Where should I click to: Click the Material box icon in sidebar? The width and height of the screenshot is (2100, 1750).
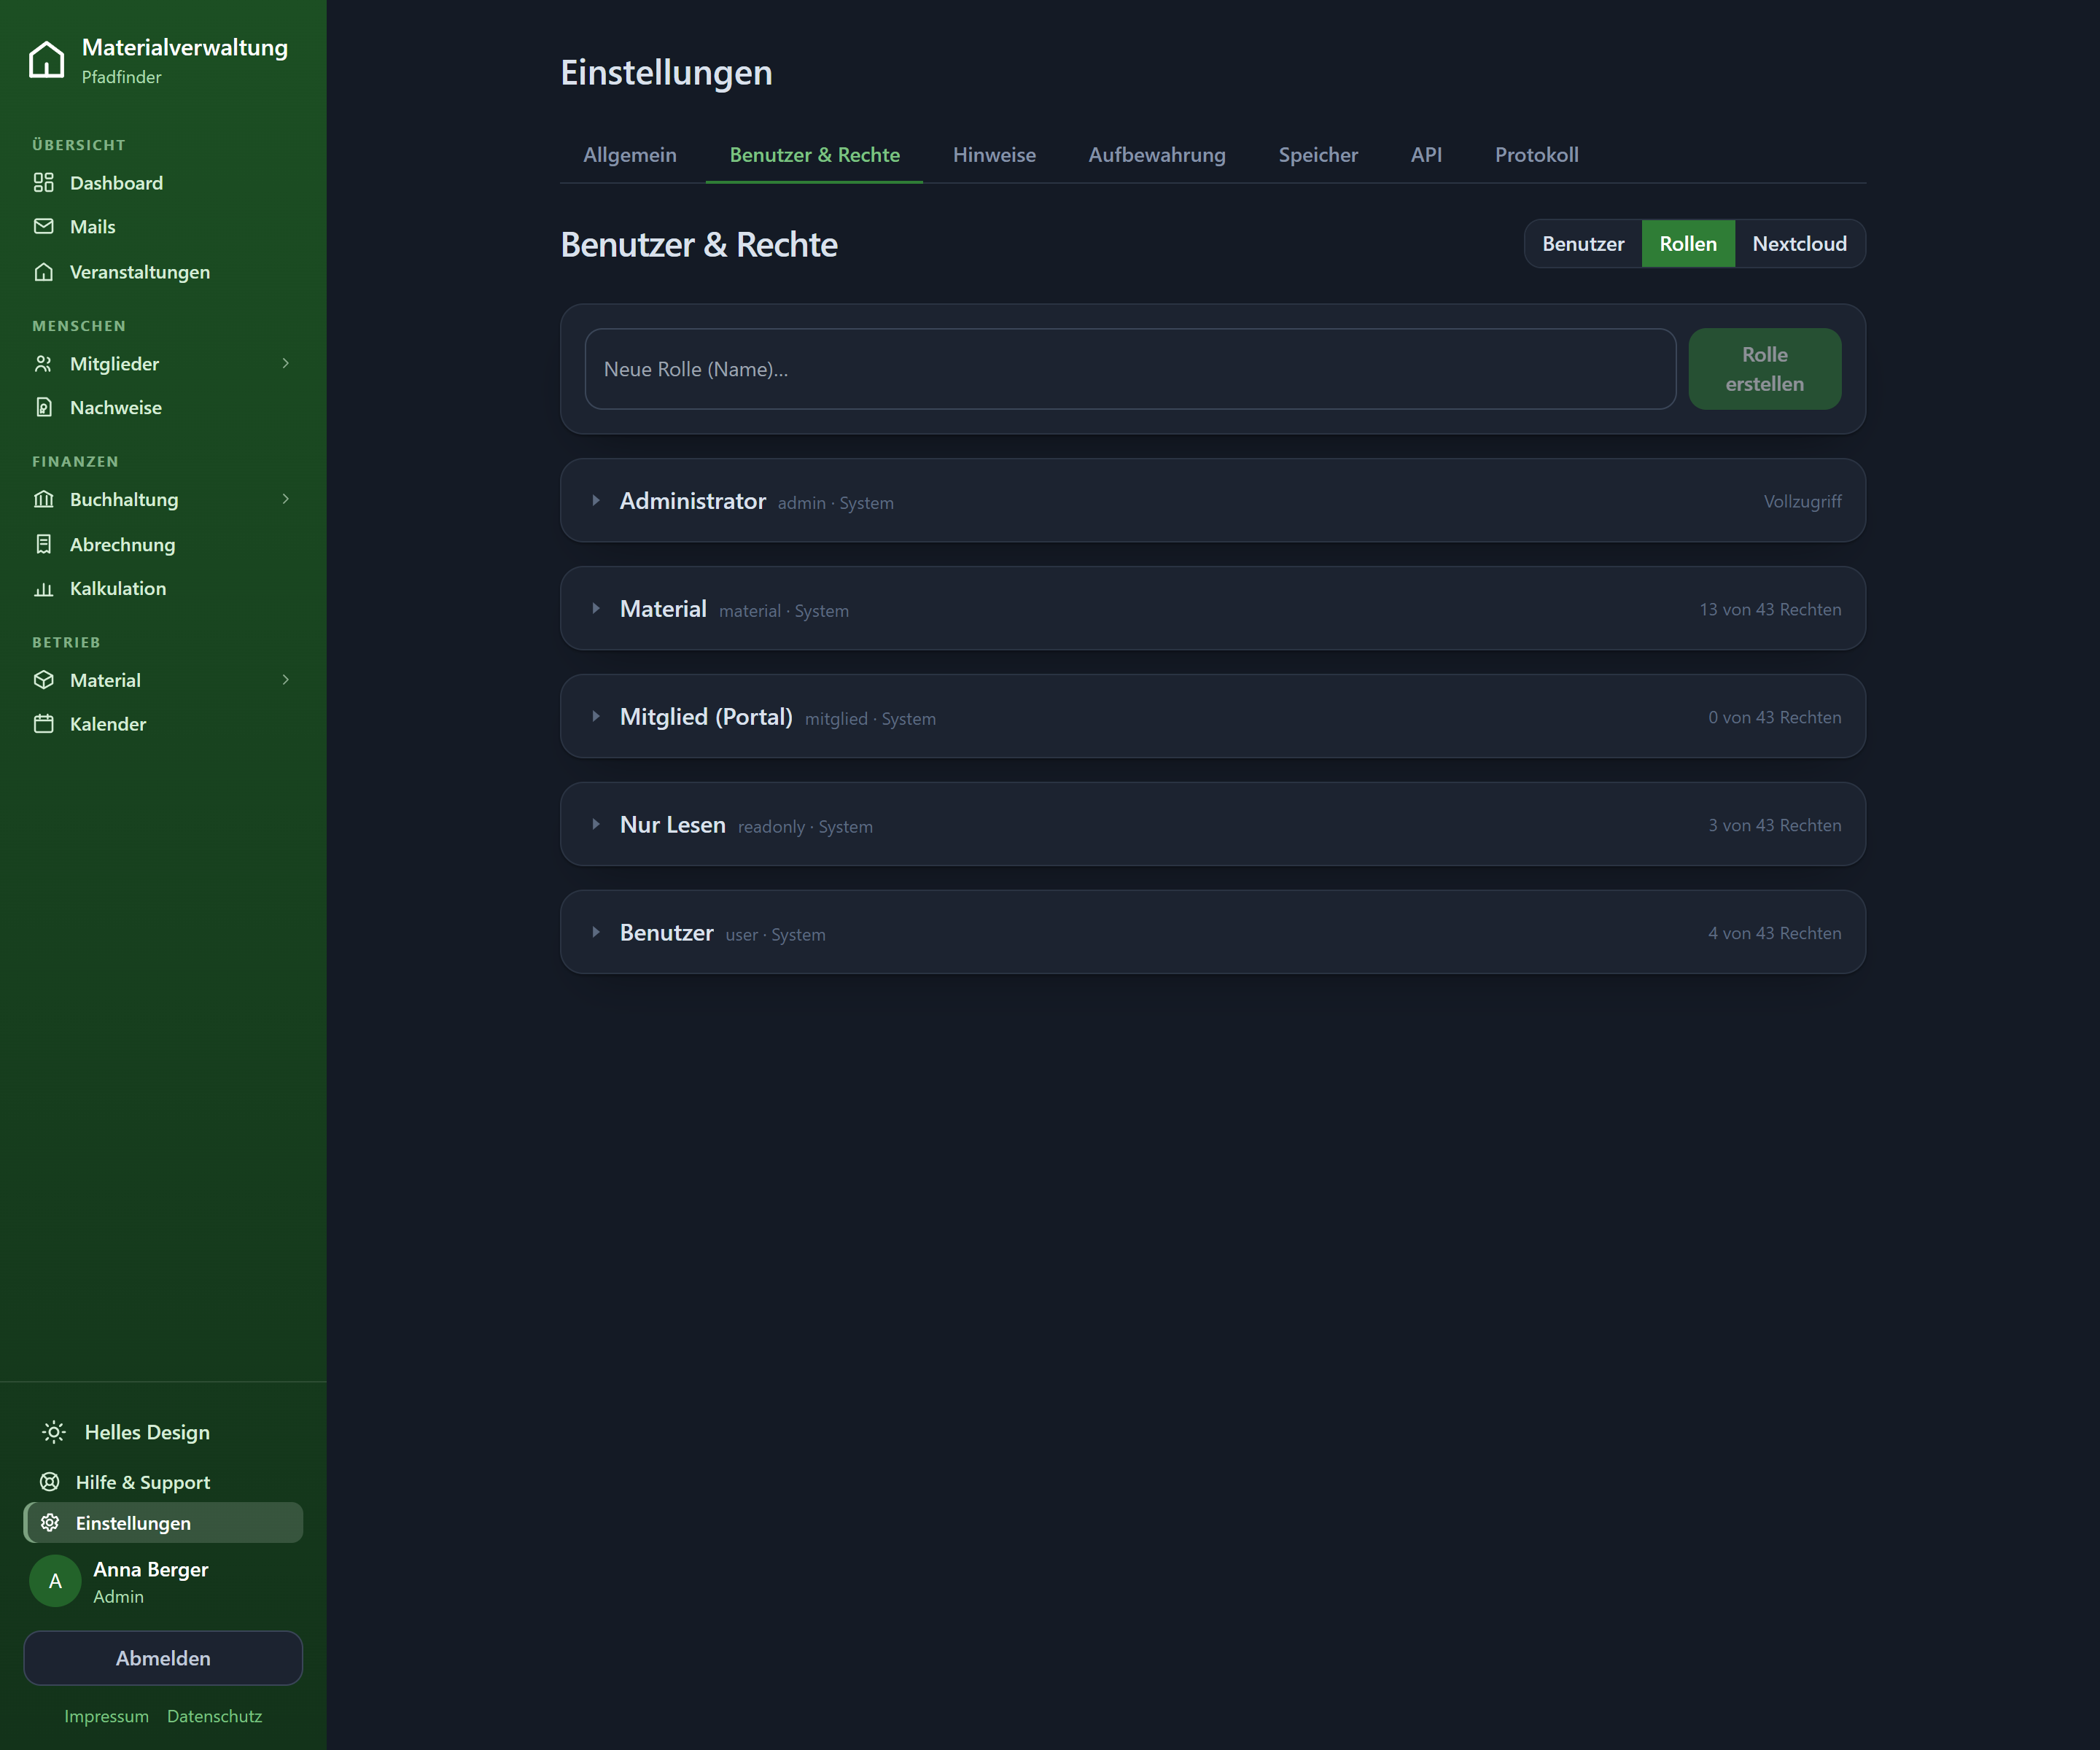point(44,680)
